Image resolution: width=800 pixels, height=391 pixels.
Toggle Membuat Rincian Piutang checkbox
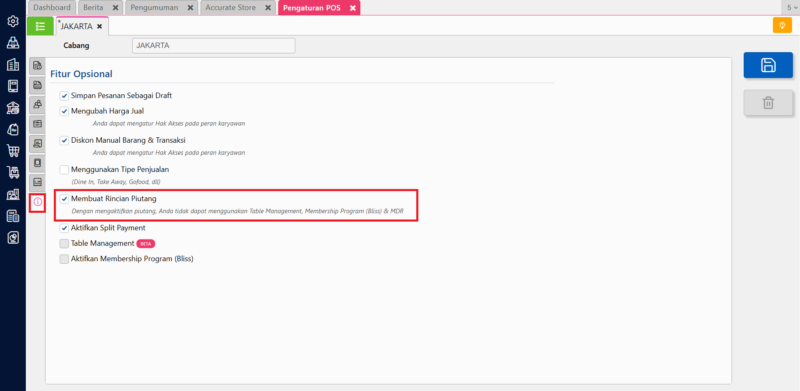click(64, 199)
